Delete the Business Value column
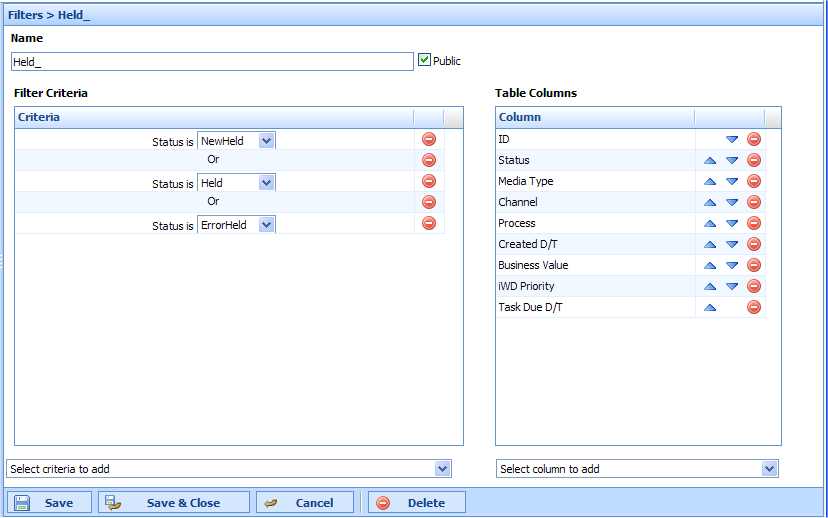This screenshot has height=518, width=828. click(754, 265)
